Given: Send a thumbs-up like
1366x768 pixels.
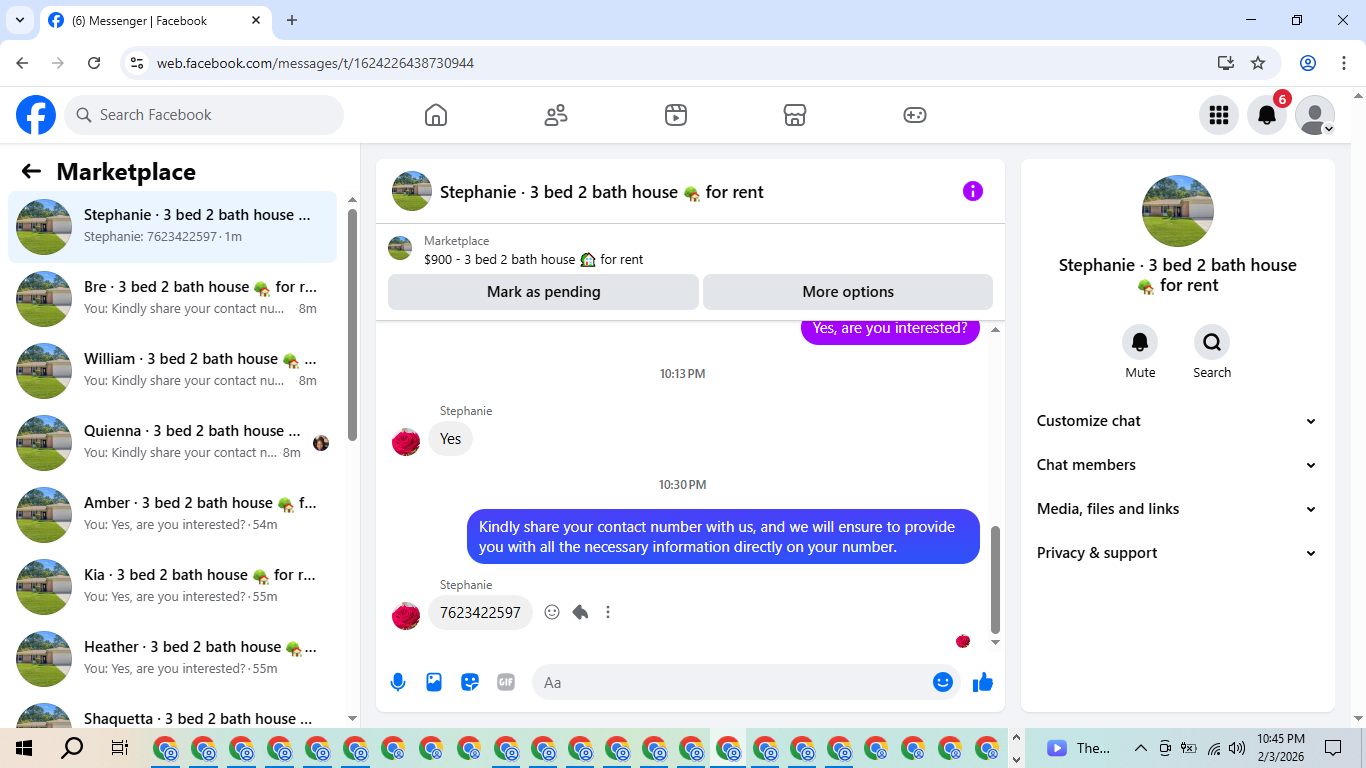Looking at the screenshot, I should click(983, 682).
